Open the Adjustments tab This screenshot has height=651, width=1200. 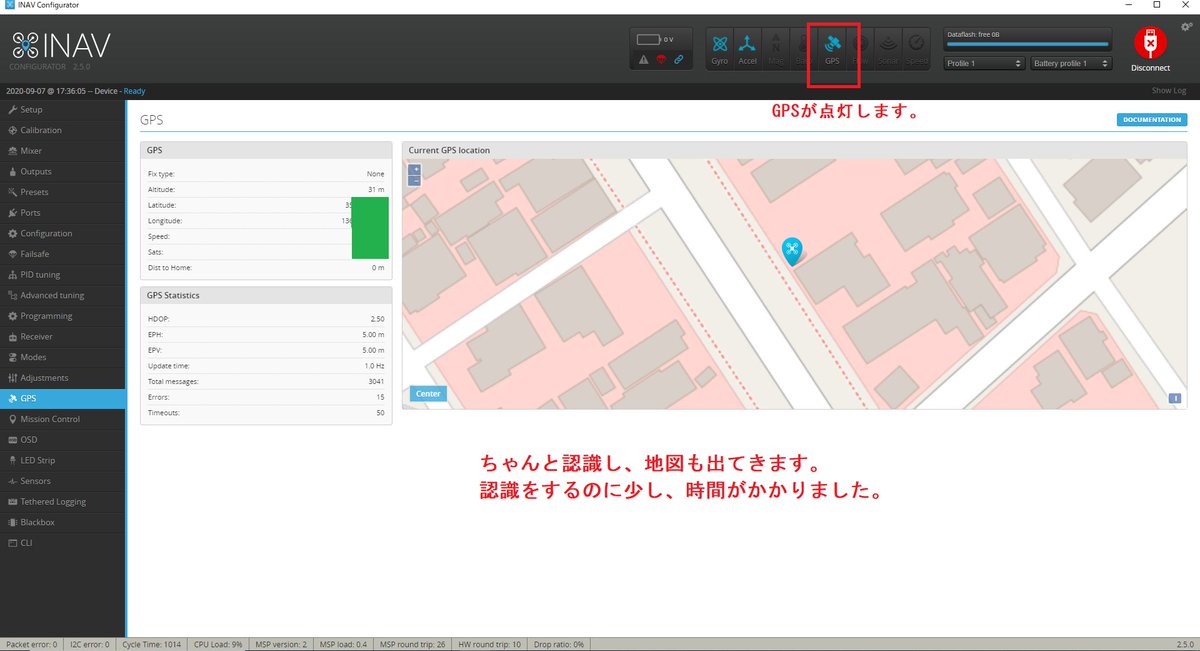click(63, 378)
